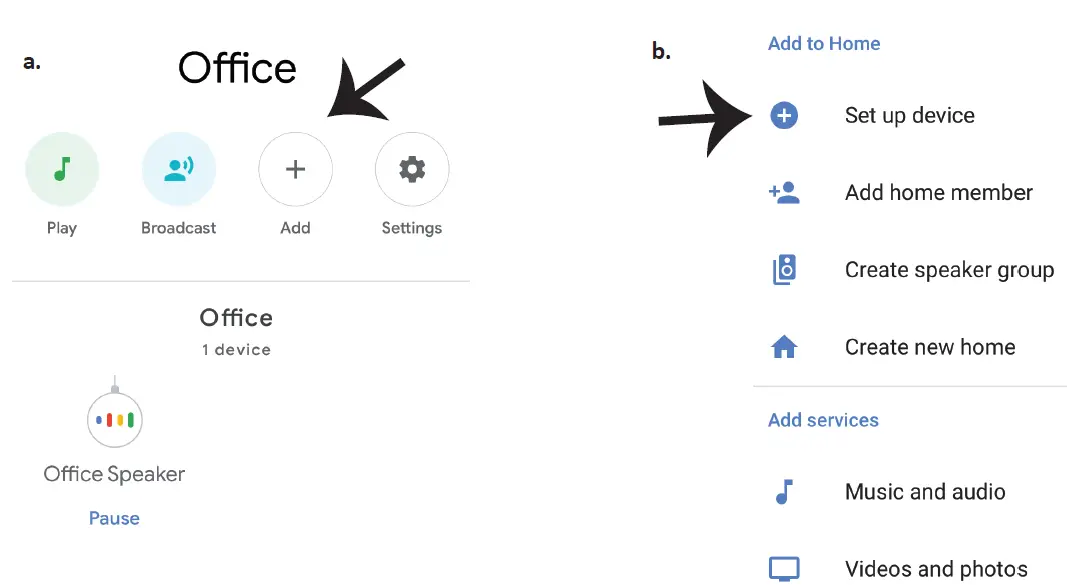The width and height of the screenshot is (1067, 585).
Task: Tap the Office room heading above device count
Action: (x=236, y=318)
